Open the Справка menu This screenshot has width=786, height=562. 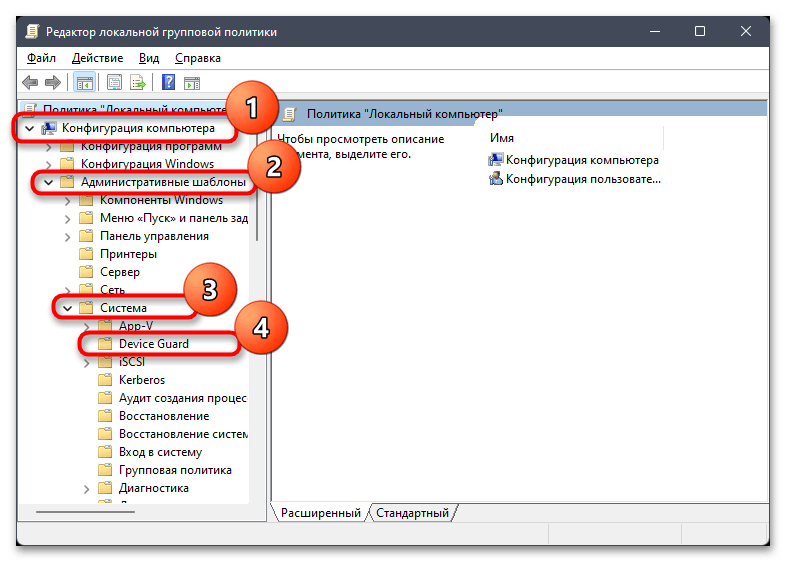pos(198,58)
